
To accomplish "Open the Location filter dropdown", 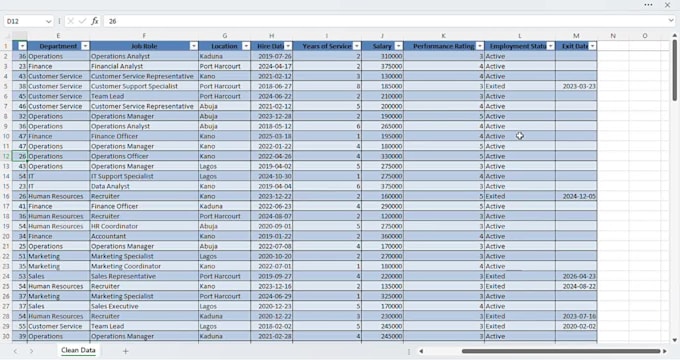I will (x=246, y=46).
